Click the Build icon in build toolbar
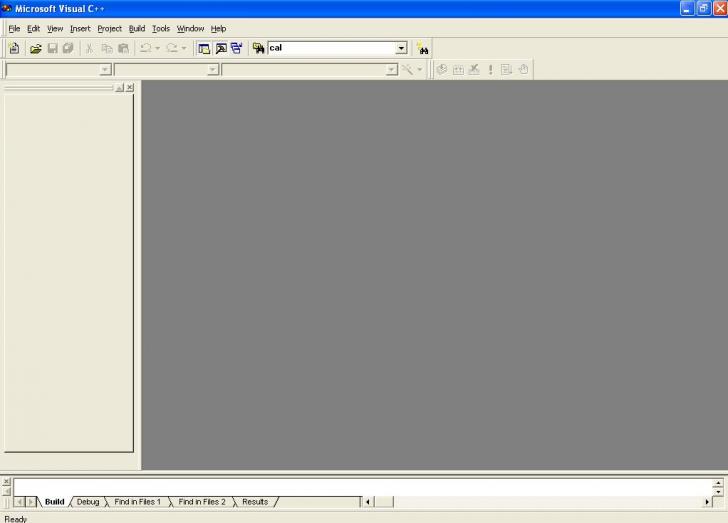The image size is (728, 523). click(x=458, y=70)
